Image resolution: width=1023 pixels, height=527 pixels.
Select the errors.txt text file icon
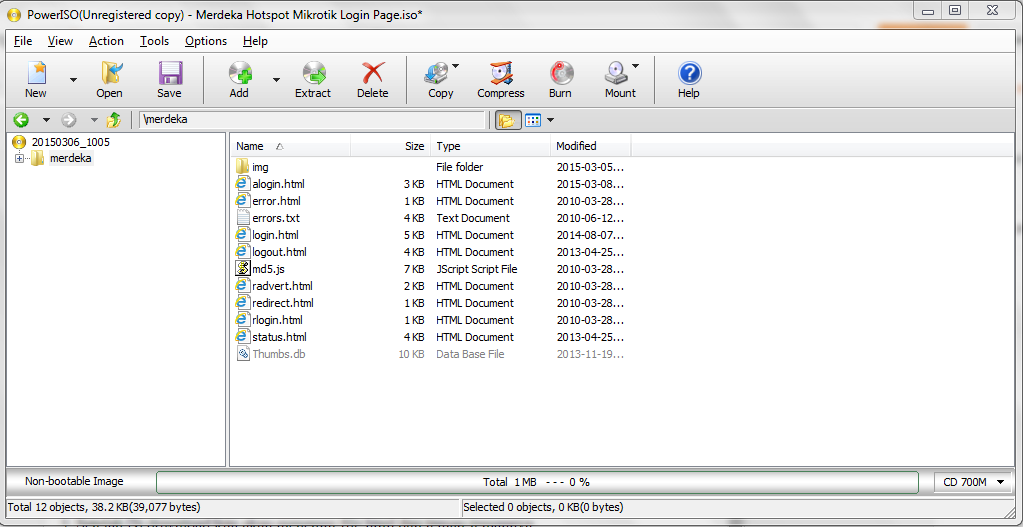click(x=243, y=218)
